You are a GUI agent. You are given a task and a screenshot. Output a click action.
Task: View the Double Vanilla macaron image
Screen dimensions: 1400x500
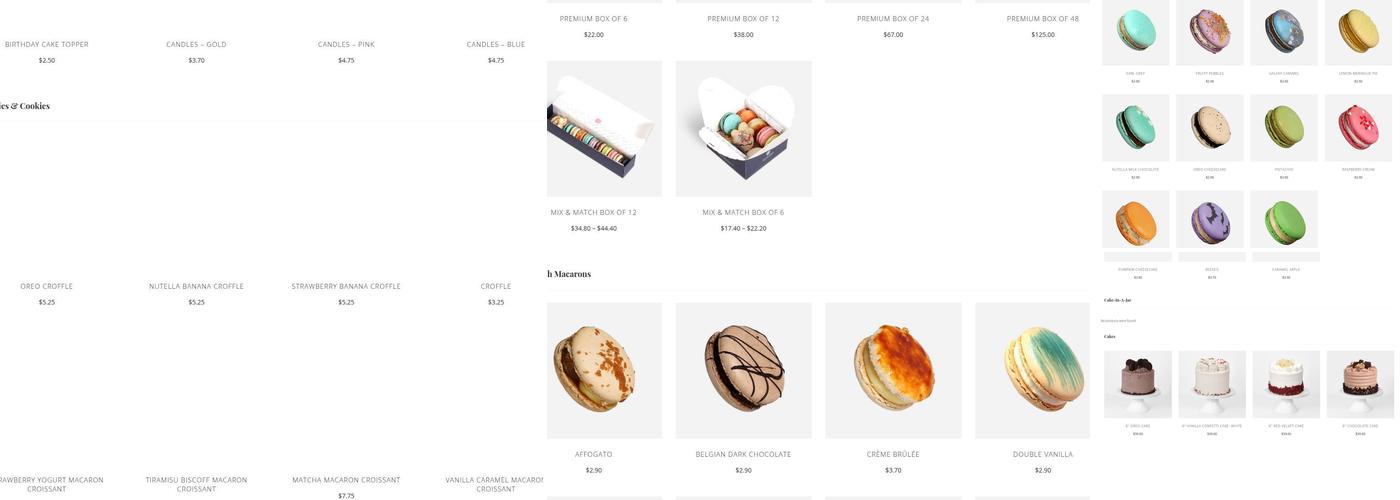pyautogui.click(x=1033, y=371)
